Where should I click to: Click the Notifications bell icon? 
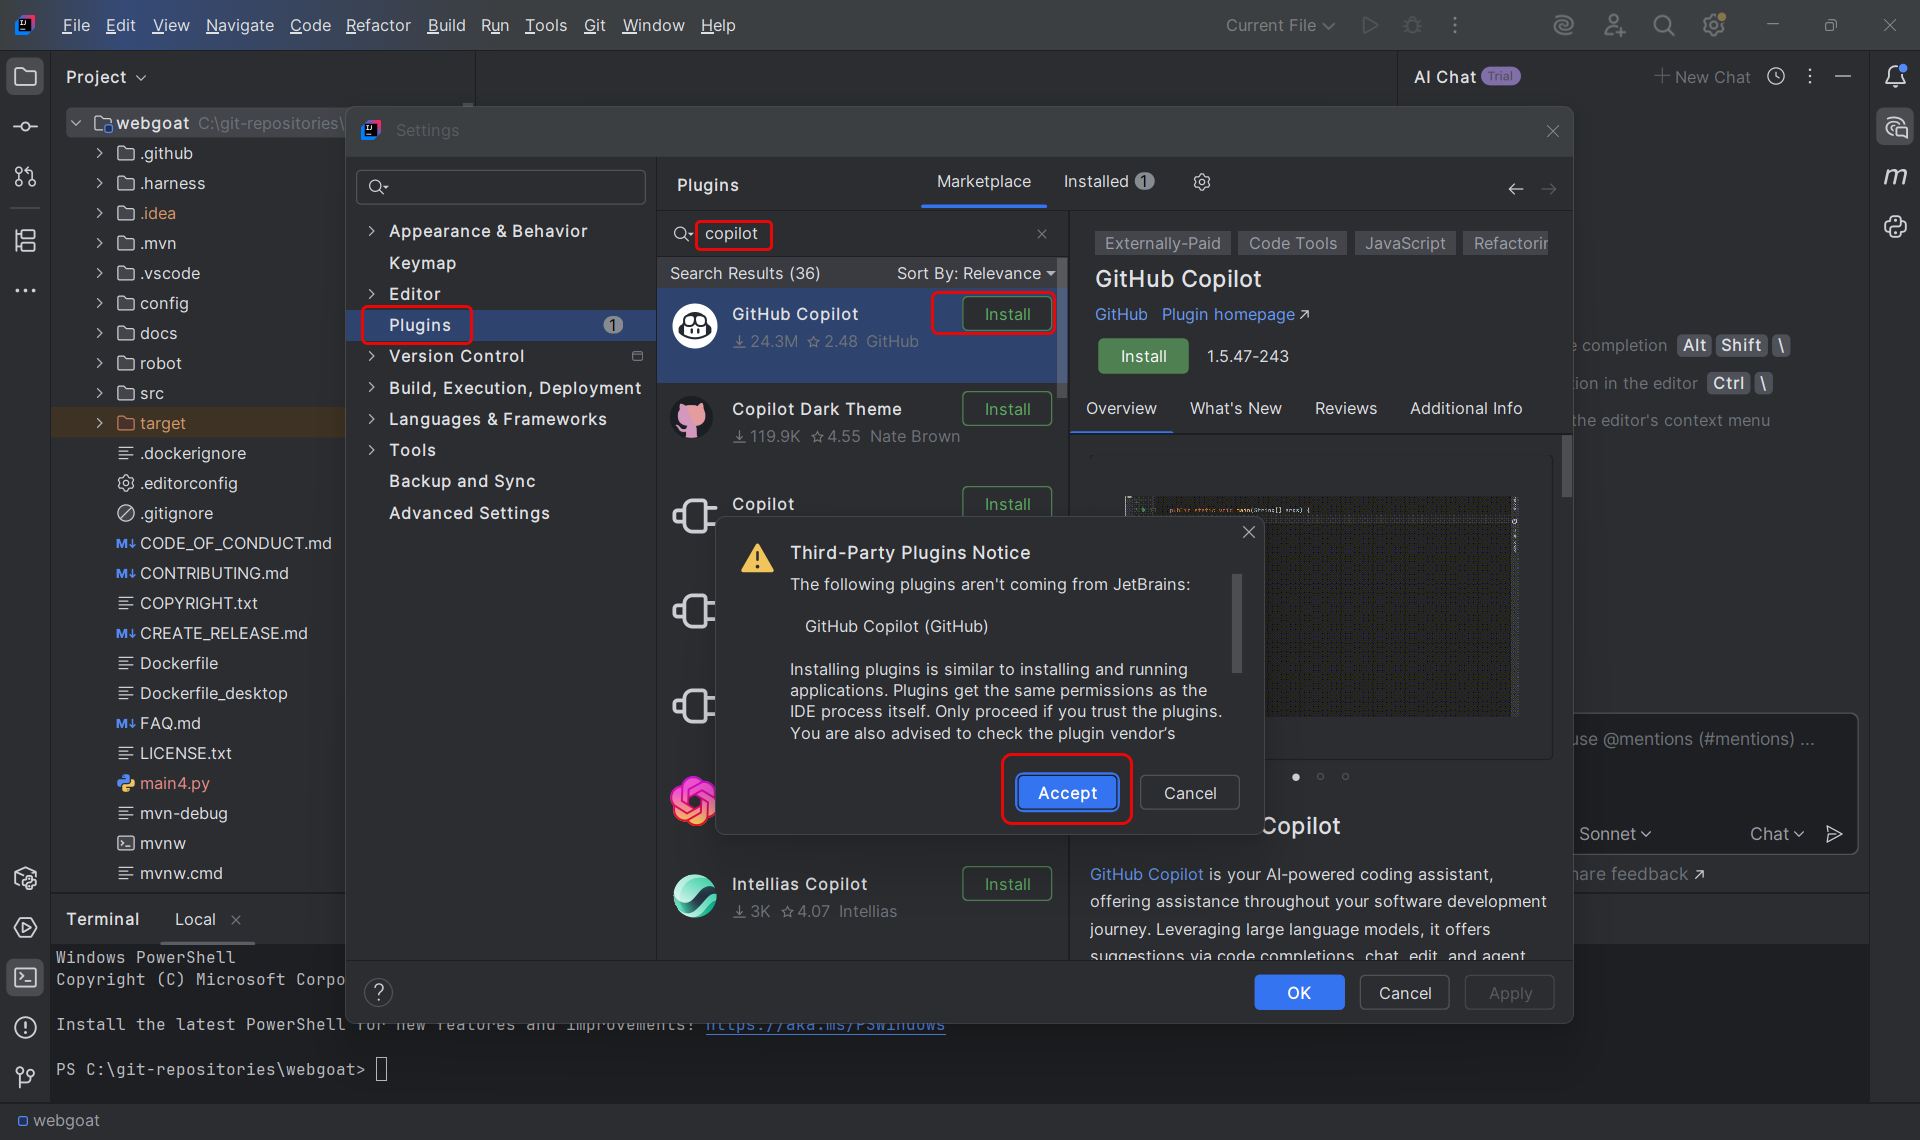[x=1895, y=77]
